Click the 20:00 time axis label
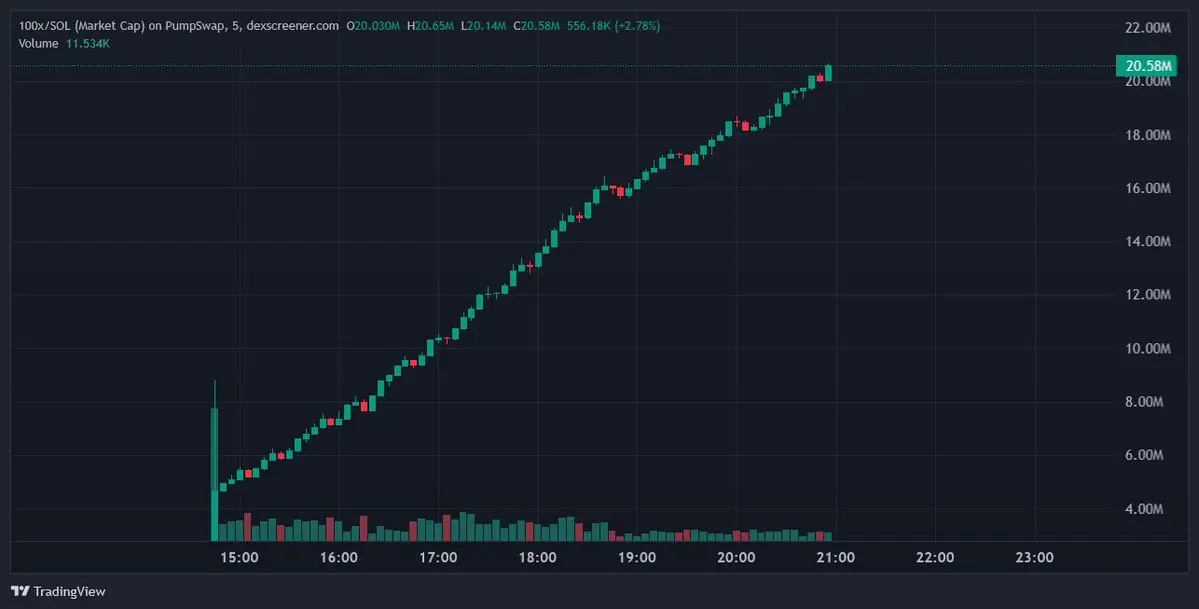 click(736, 558)
